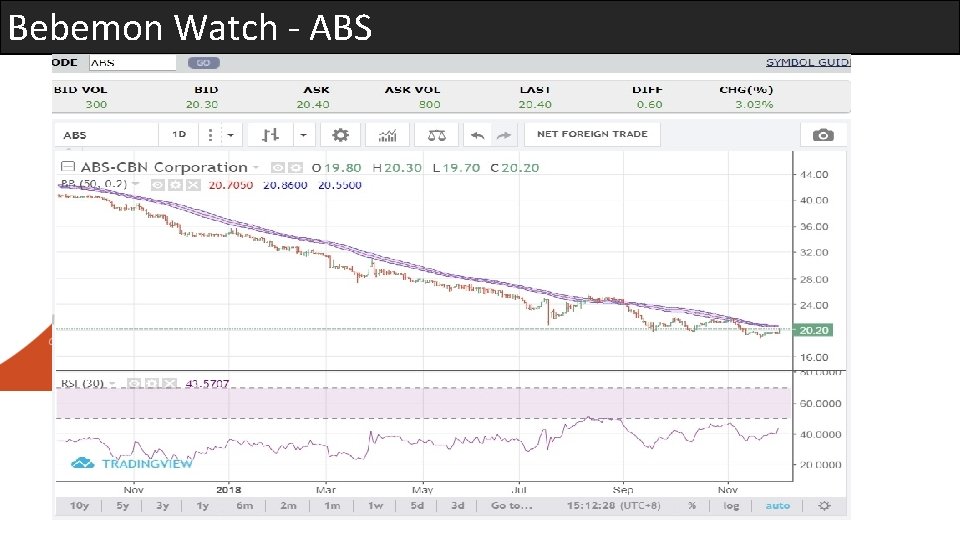960x540 pixels.
Task: Click the GO button
Action: tap(203, 62)
